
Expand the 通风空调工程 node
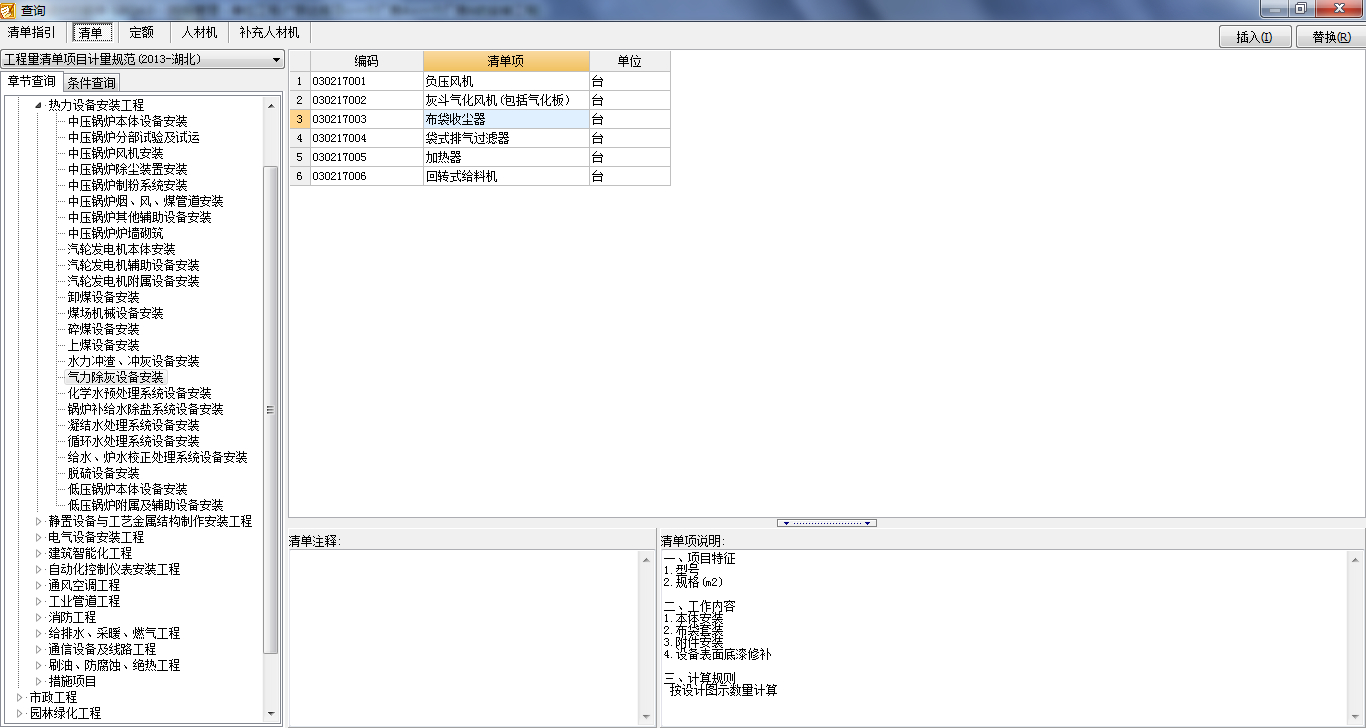pyautogui.click(x=39, y=585)
